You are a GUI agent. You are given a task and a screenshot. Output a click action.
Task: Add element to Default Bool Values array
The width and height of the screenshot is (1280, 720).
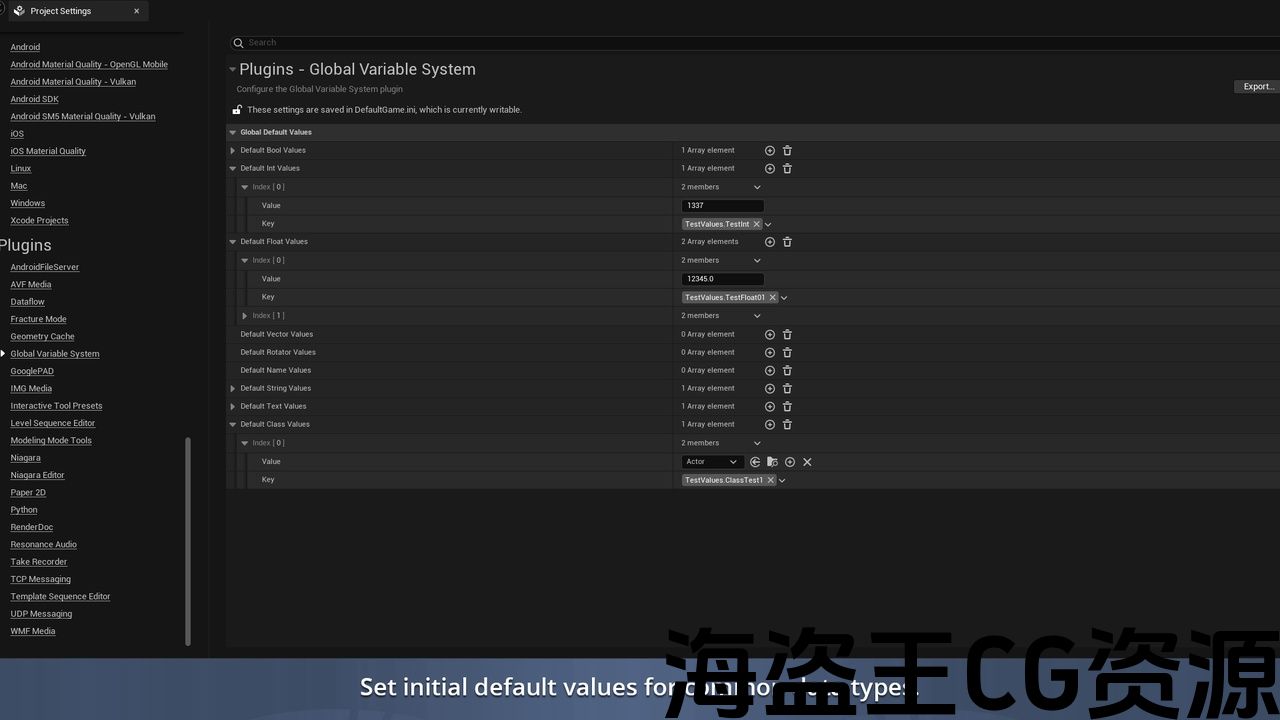pyautogui.click(x=770, y=151)
